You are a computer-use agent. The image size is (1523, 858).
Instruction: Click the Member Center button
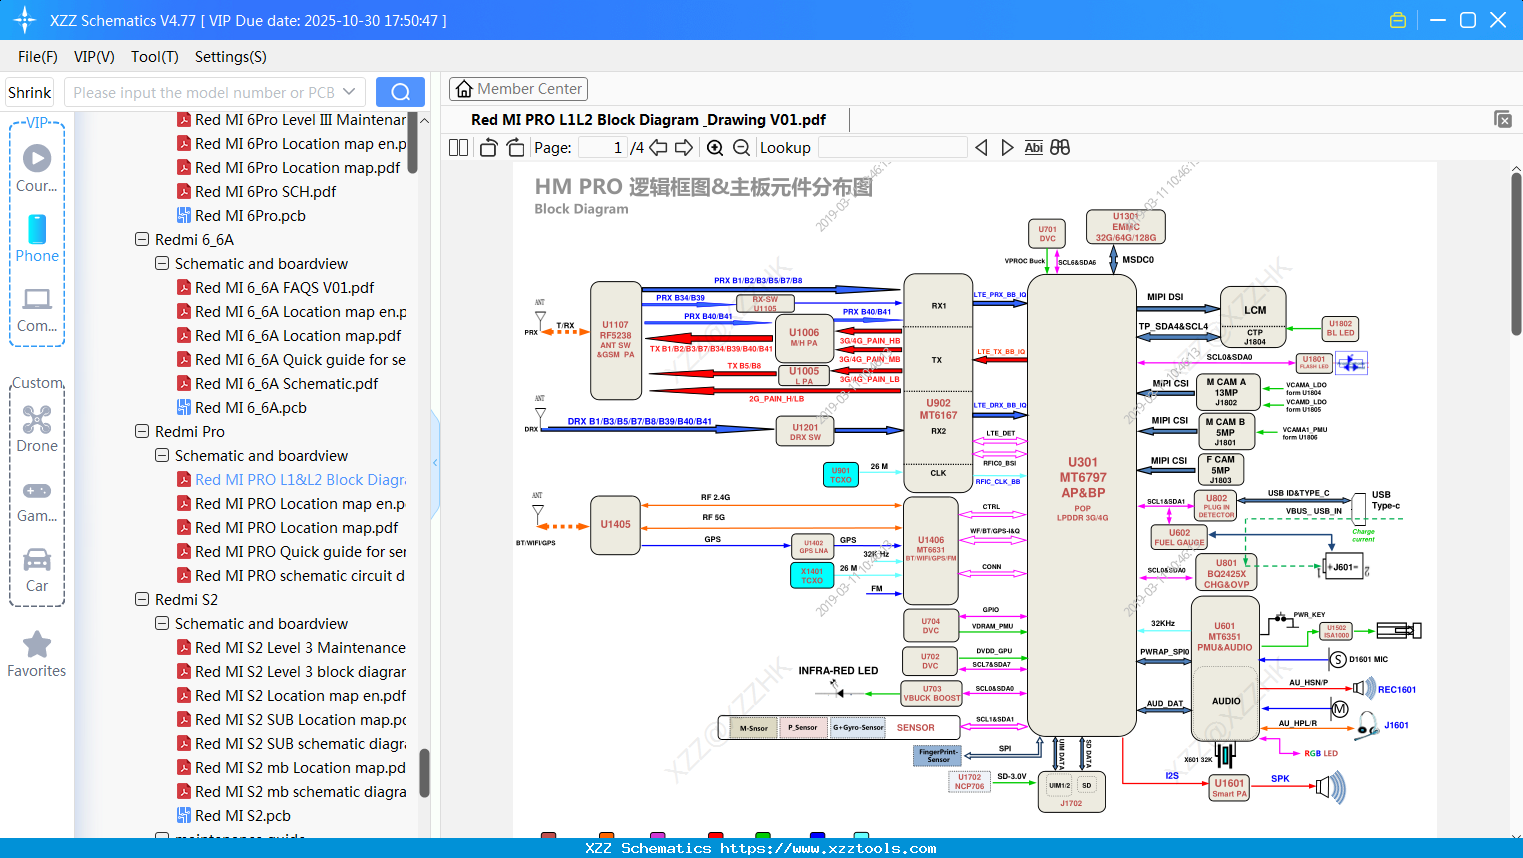(x=518, y=89)
